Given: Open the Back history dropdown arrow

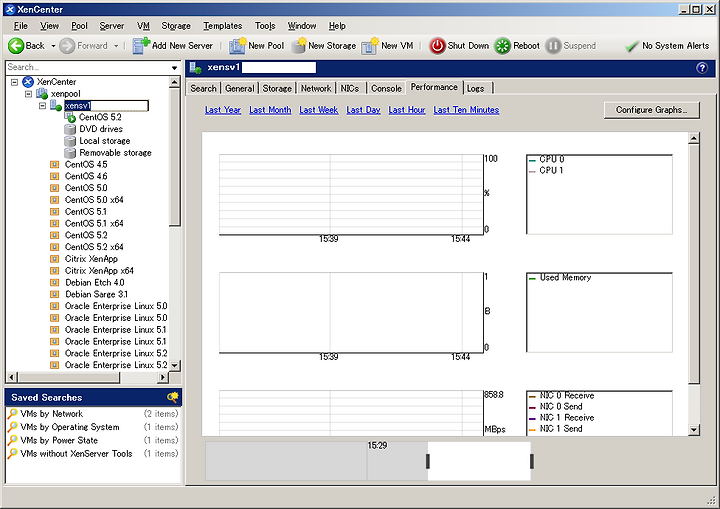Looking at the screenshot, I should pos(53,46).
